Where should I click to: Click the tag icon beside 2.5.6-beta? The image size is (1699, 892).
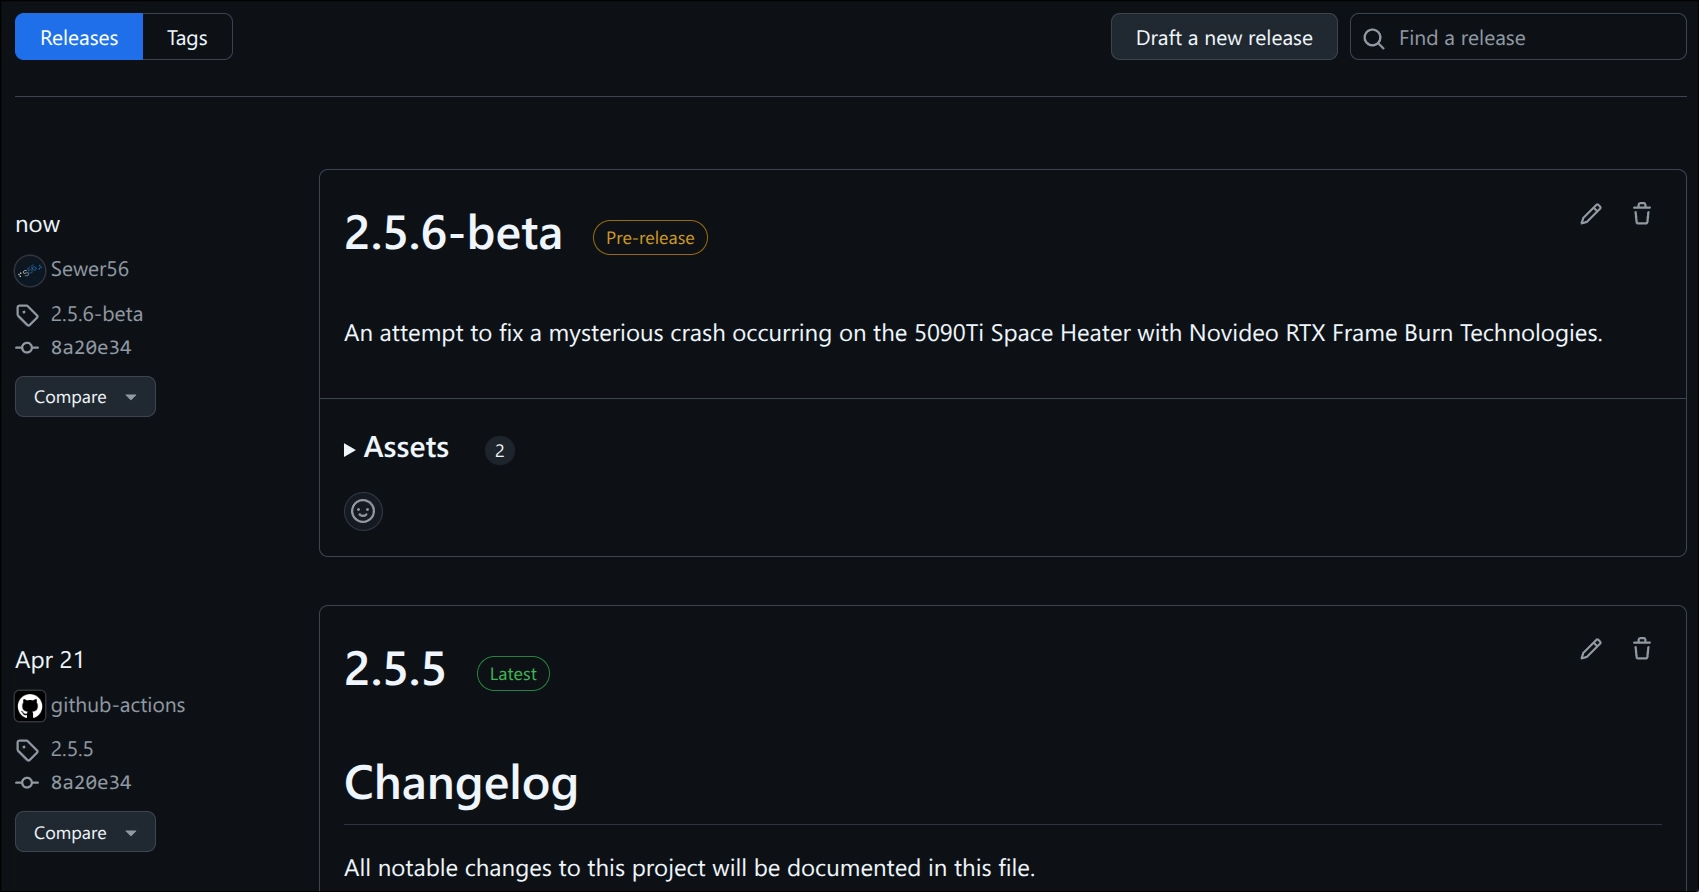27,315
